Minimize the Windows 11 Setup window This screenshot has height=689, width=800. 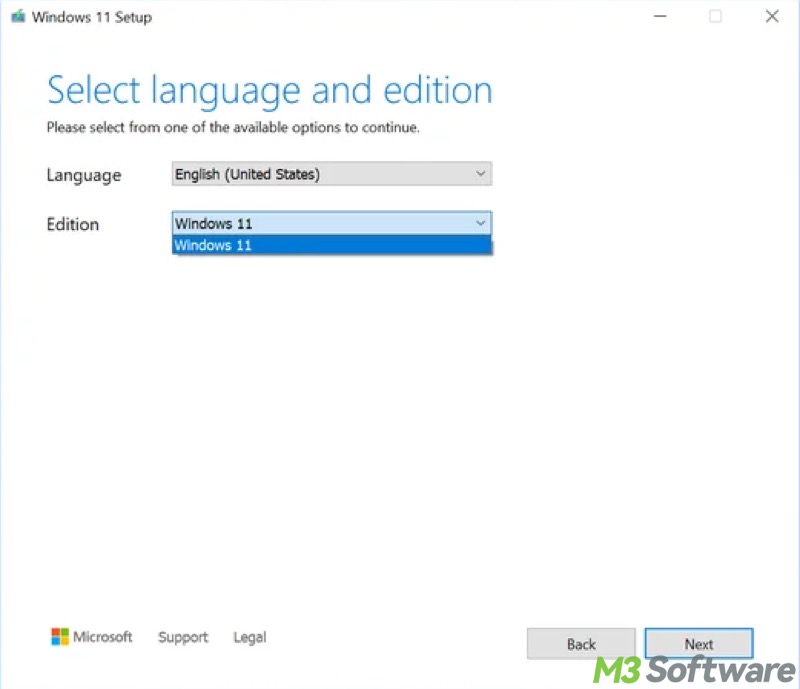coord(659,17)
